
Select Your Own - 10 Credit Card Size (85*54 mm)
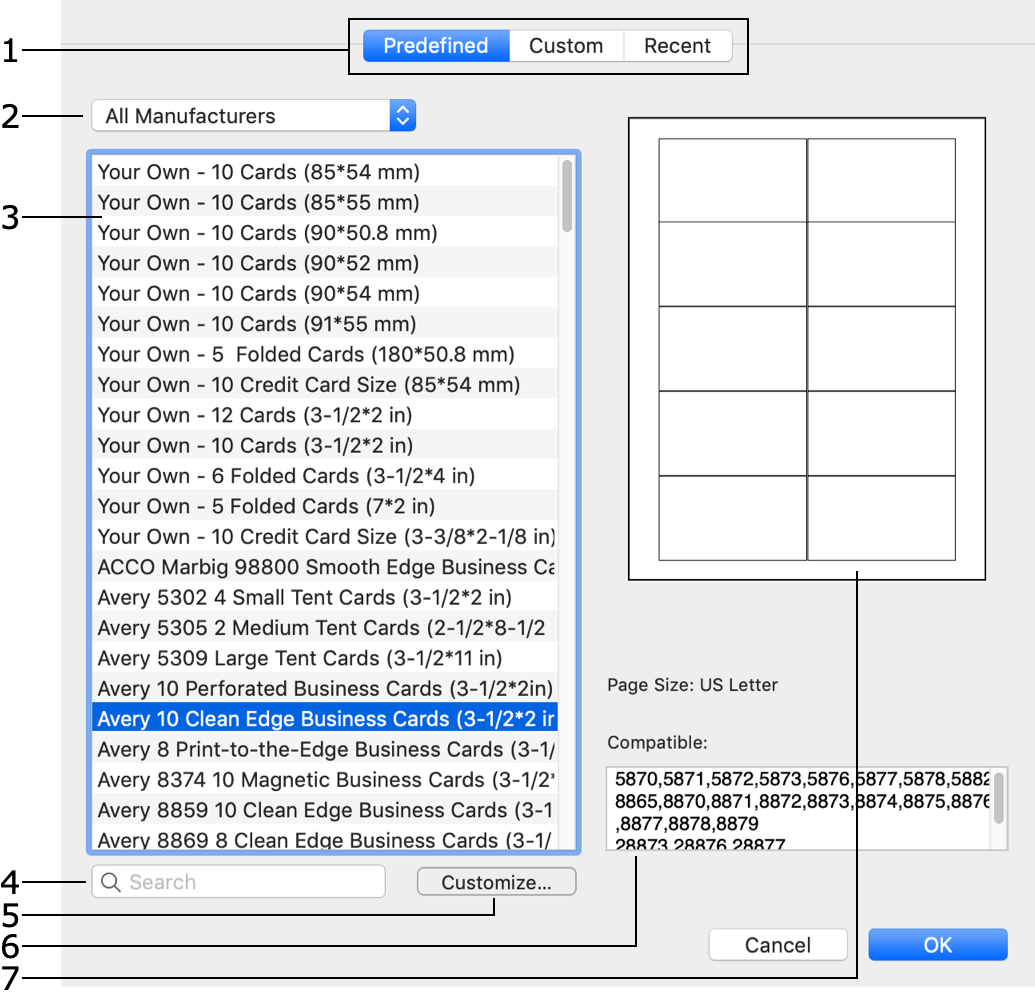point(325,384)
